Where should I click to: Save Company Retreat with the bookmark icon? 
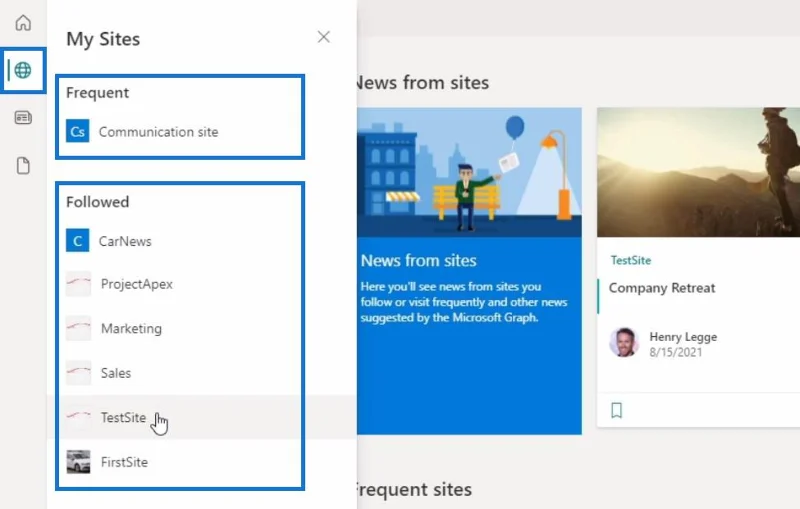point(616,410)
